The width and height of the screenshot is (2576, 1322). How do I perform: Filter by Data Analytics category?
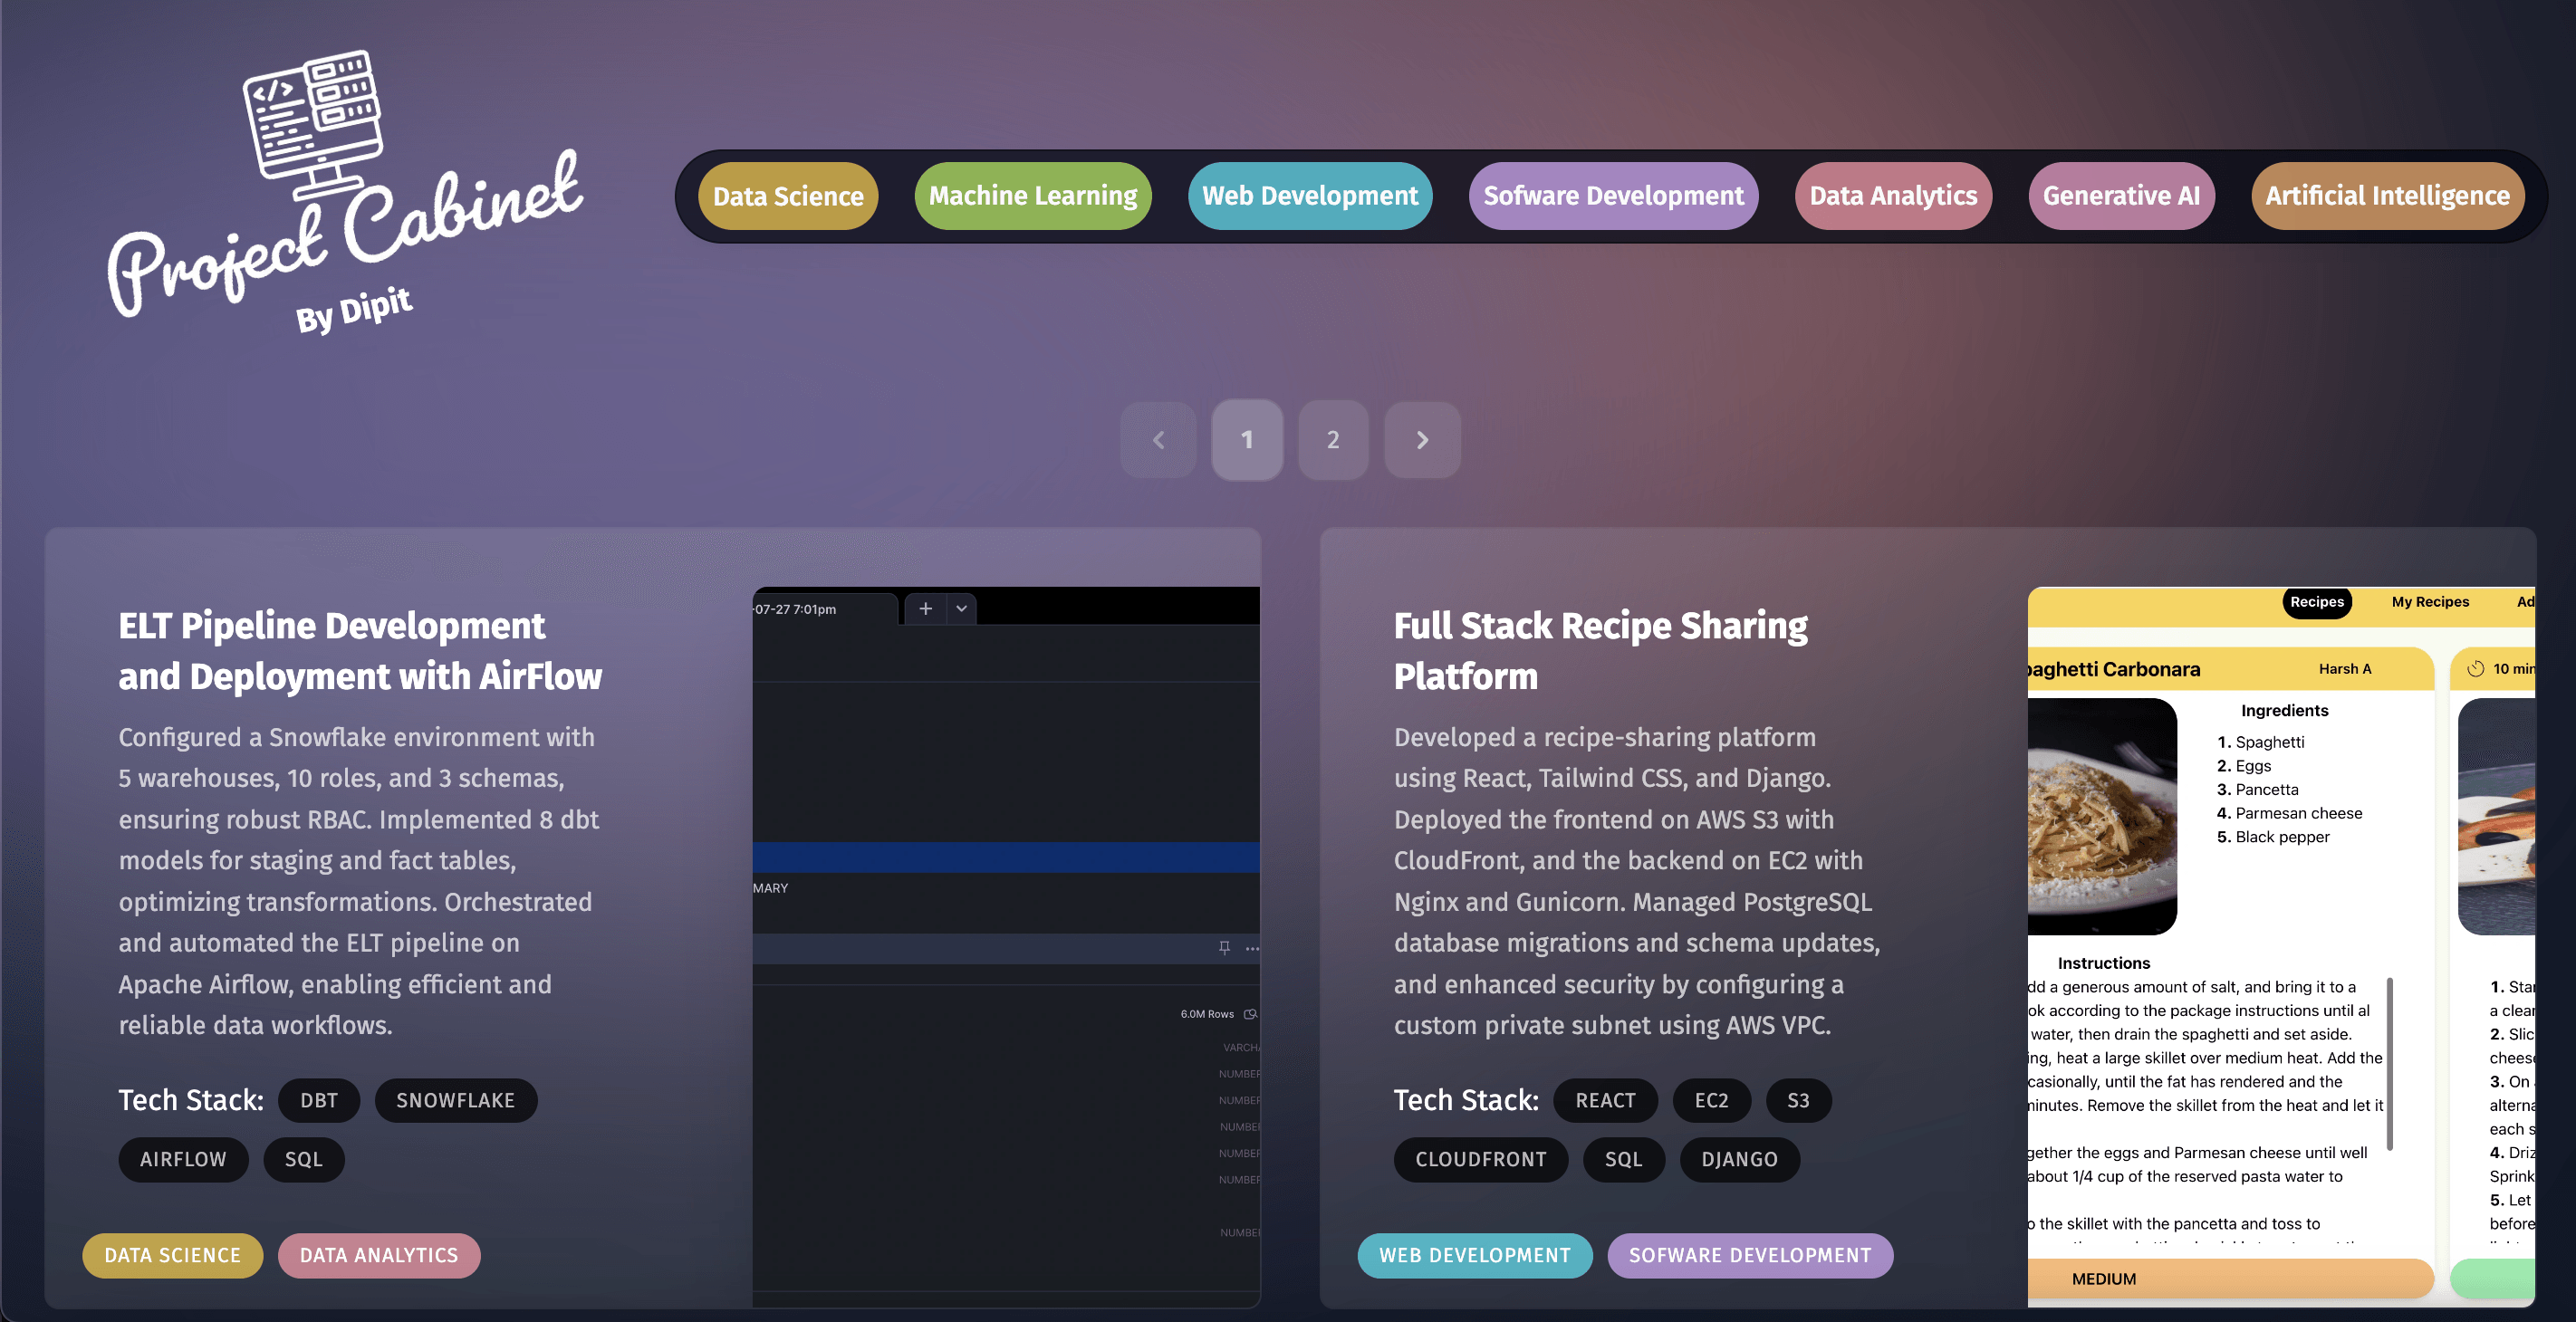point(1893,196)
